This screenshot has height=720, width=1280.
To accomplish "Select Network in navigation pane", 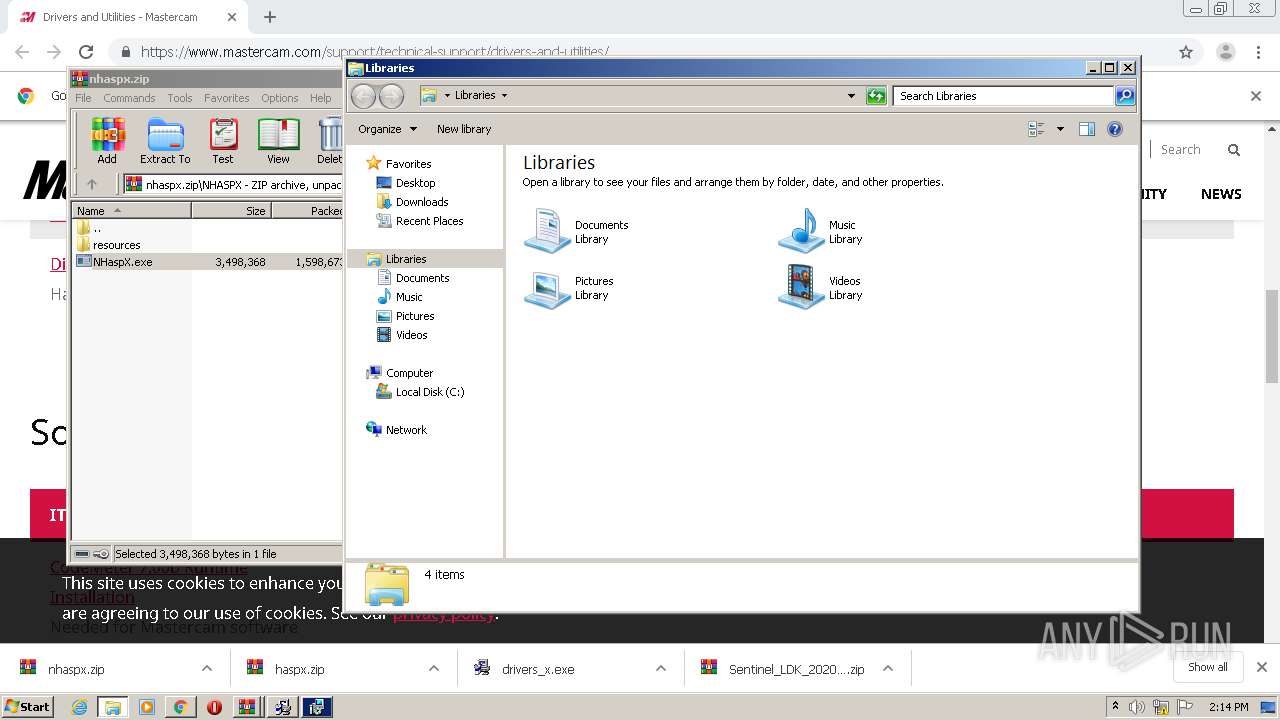I will (406, 430).
